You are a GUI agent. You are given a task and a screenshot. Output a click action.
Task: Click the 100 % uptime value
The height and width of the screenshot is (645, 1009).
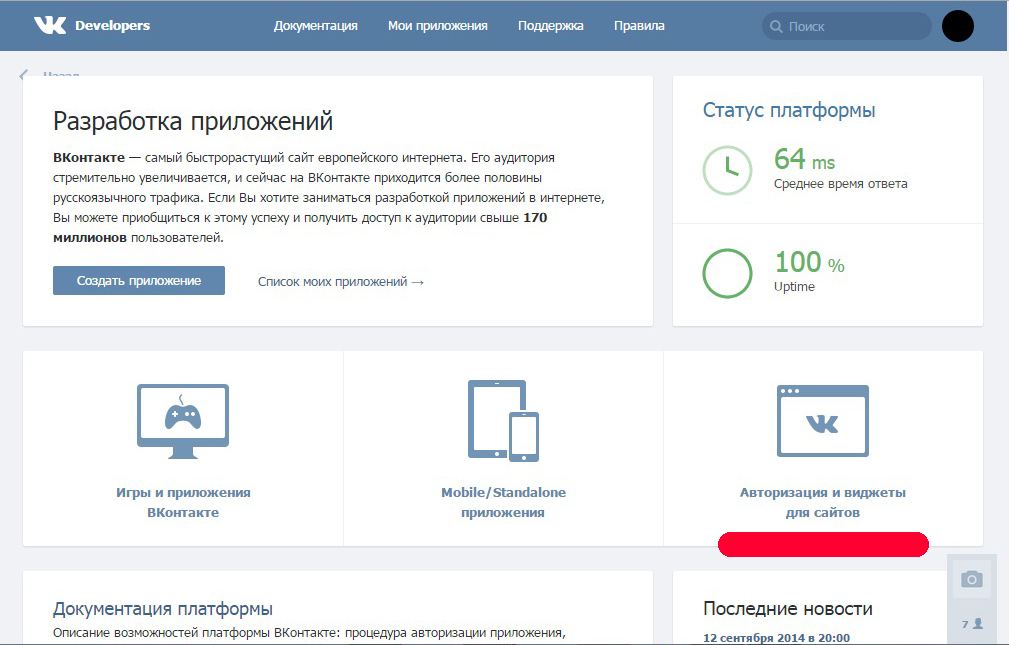pos(810,262)
